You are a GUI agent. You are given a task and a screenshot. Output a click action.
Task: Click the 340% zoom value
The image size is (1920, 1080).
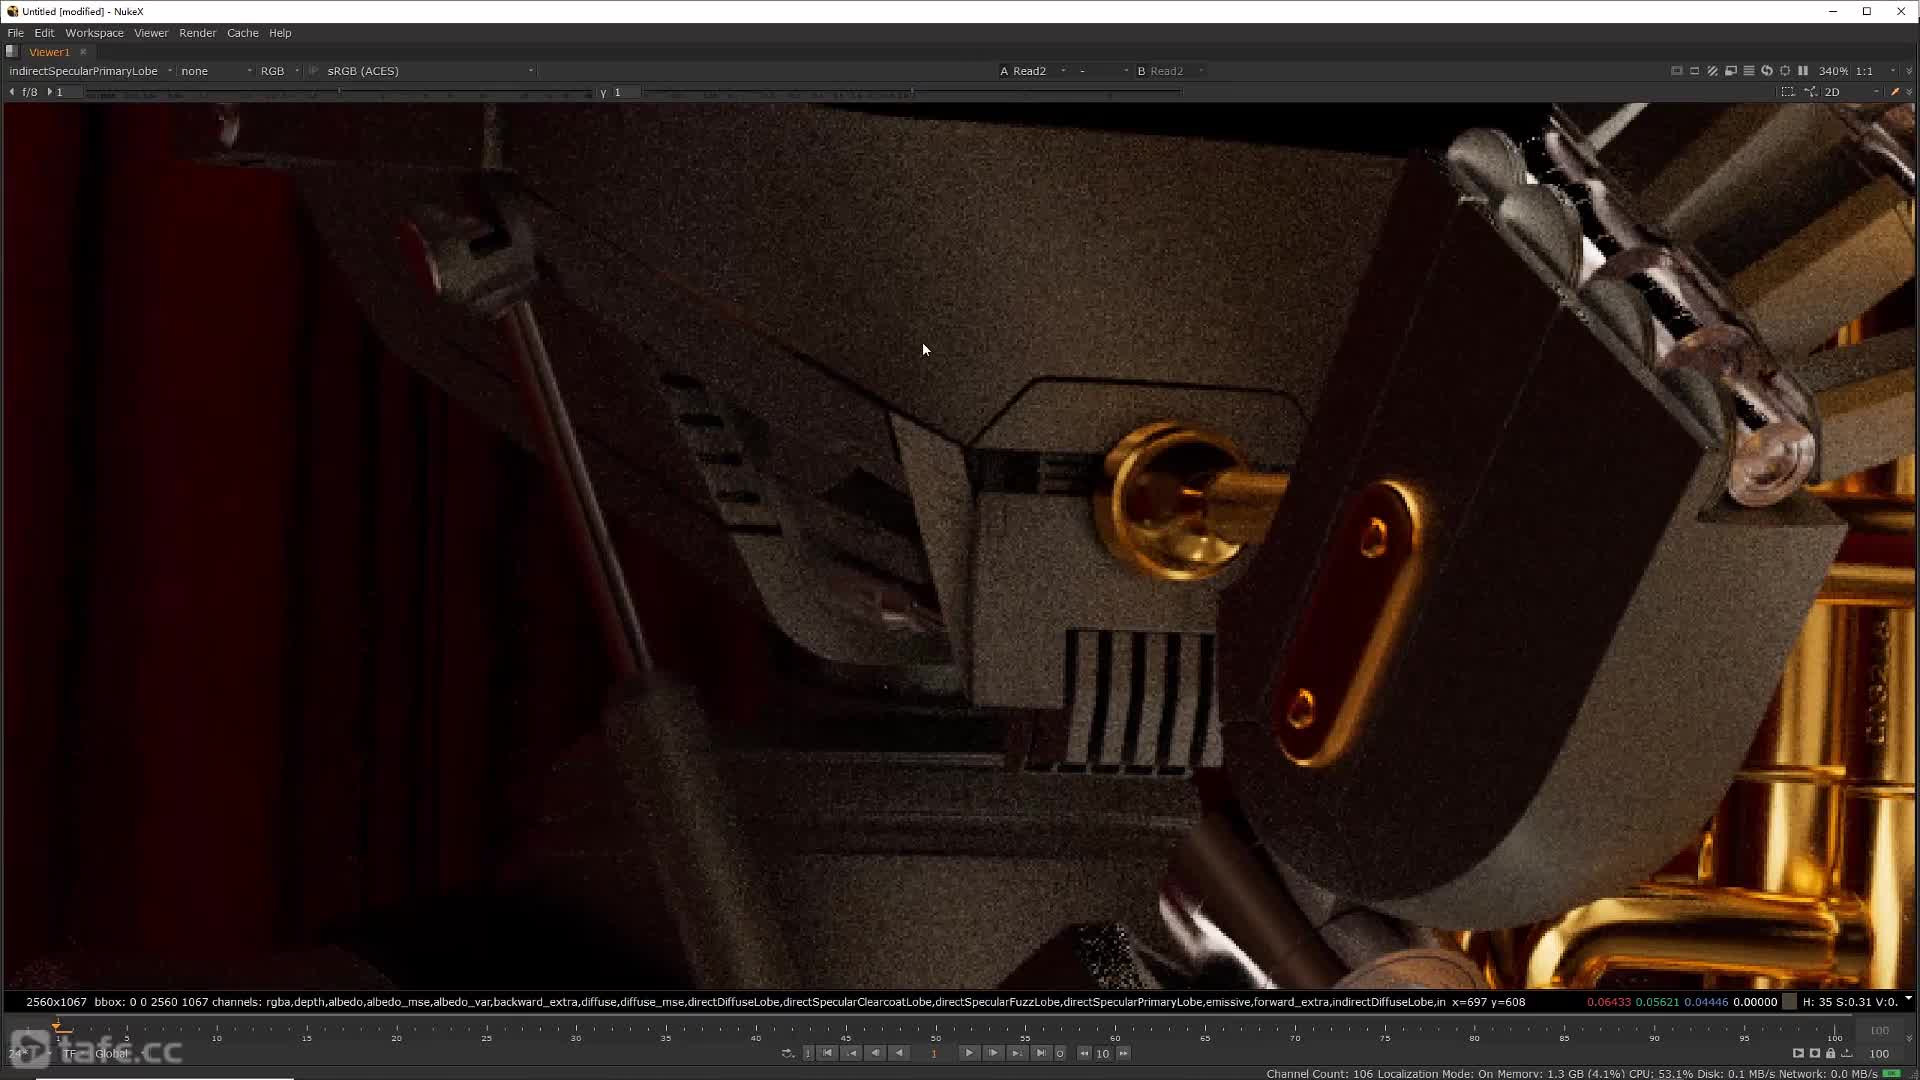click(1833, 71)
